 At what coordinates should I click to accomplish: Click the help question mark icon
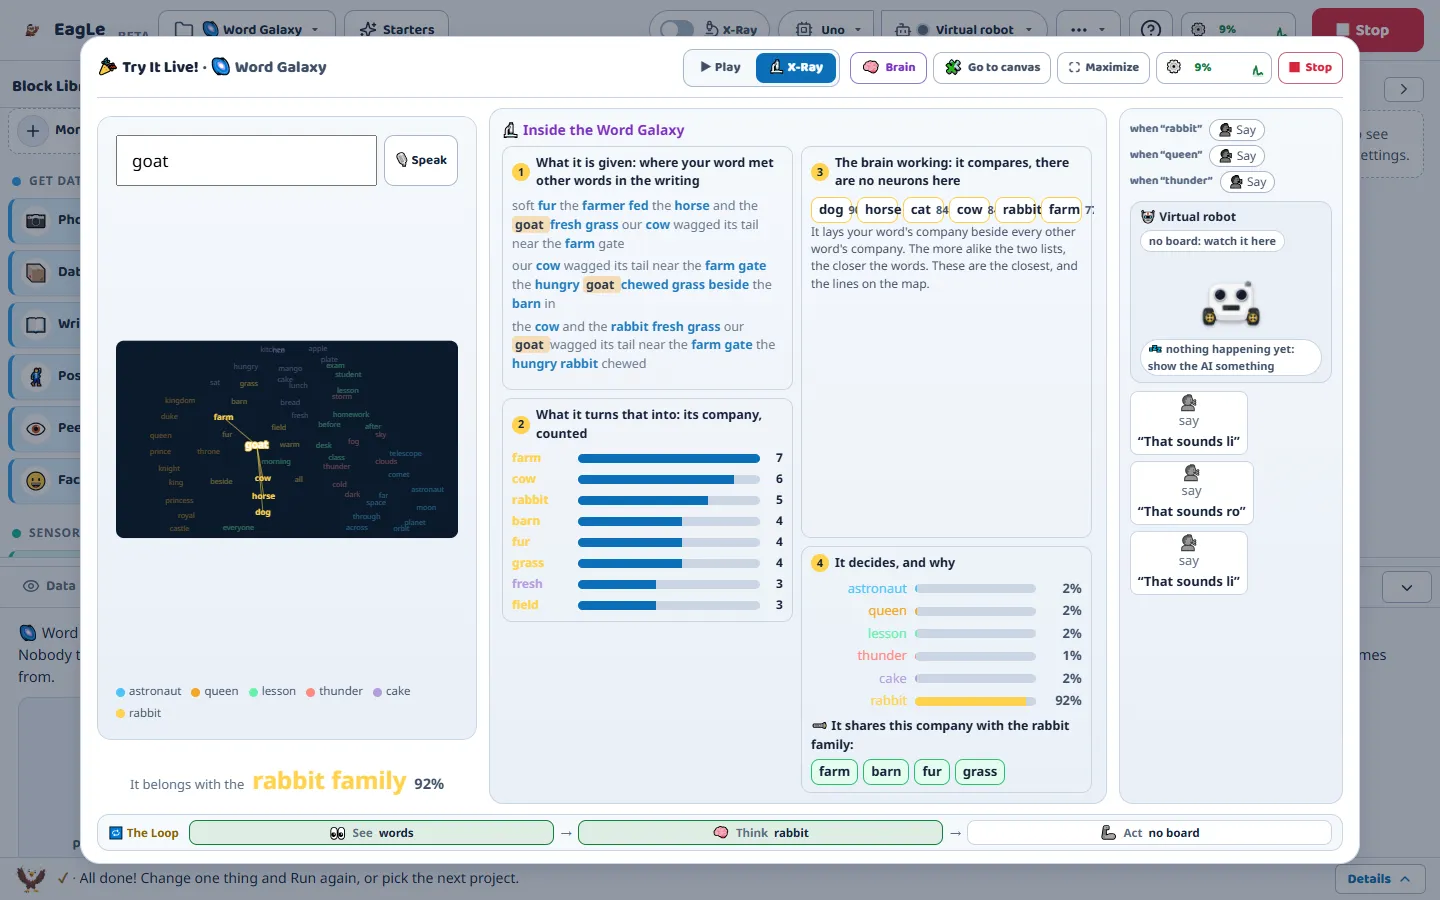(x=1151, y=29)
